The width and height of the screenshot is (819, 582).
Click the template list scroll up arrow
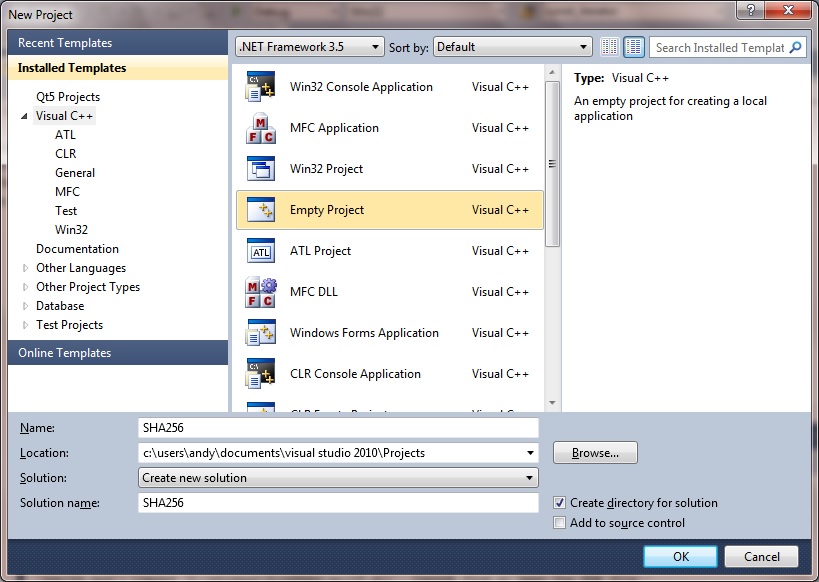[x=552, y=72]
